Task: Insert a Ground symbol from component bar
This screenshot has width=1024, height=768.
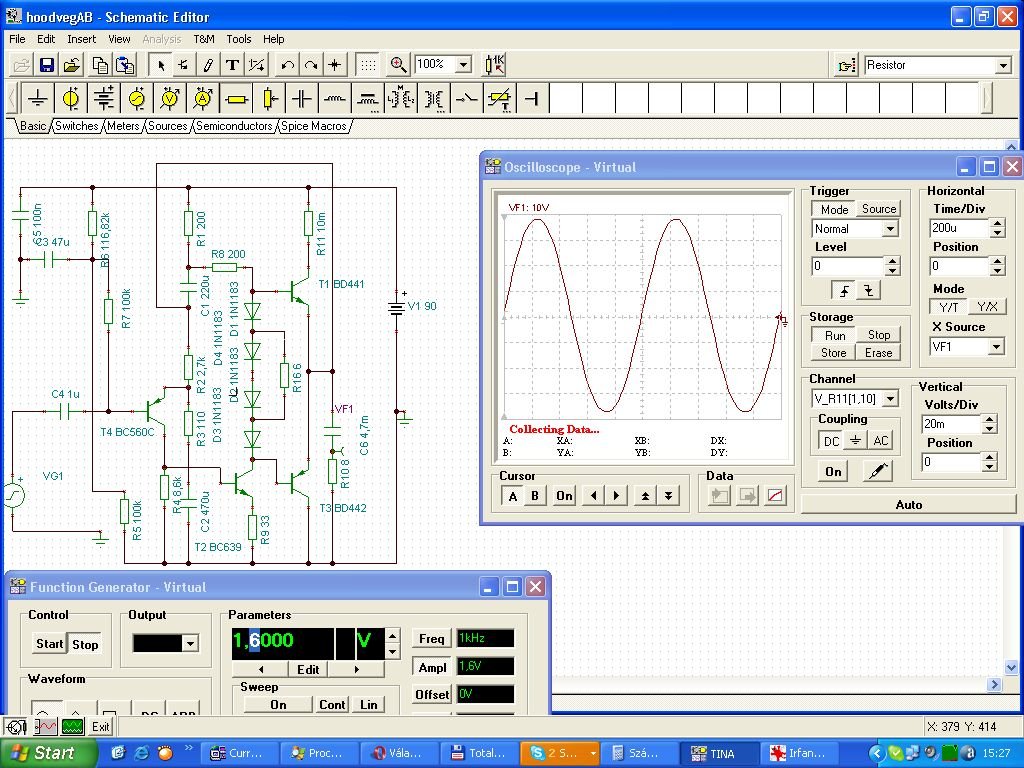Action: point(38,99)
